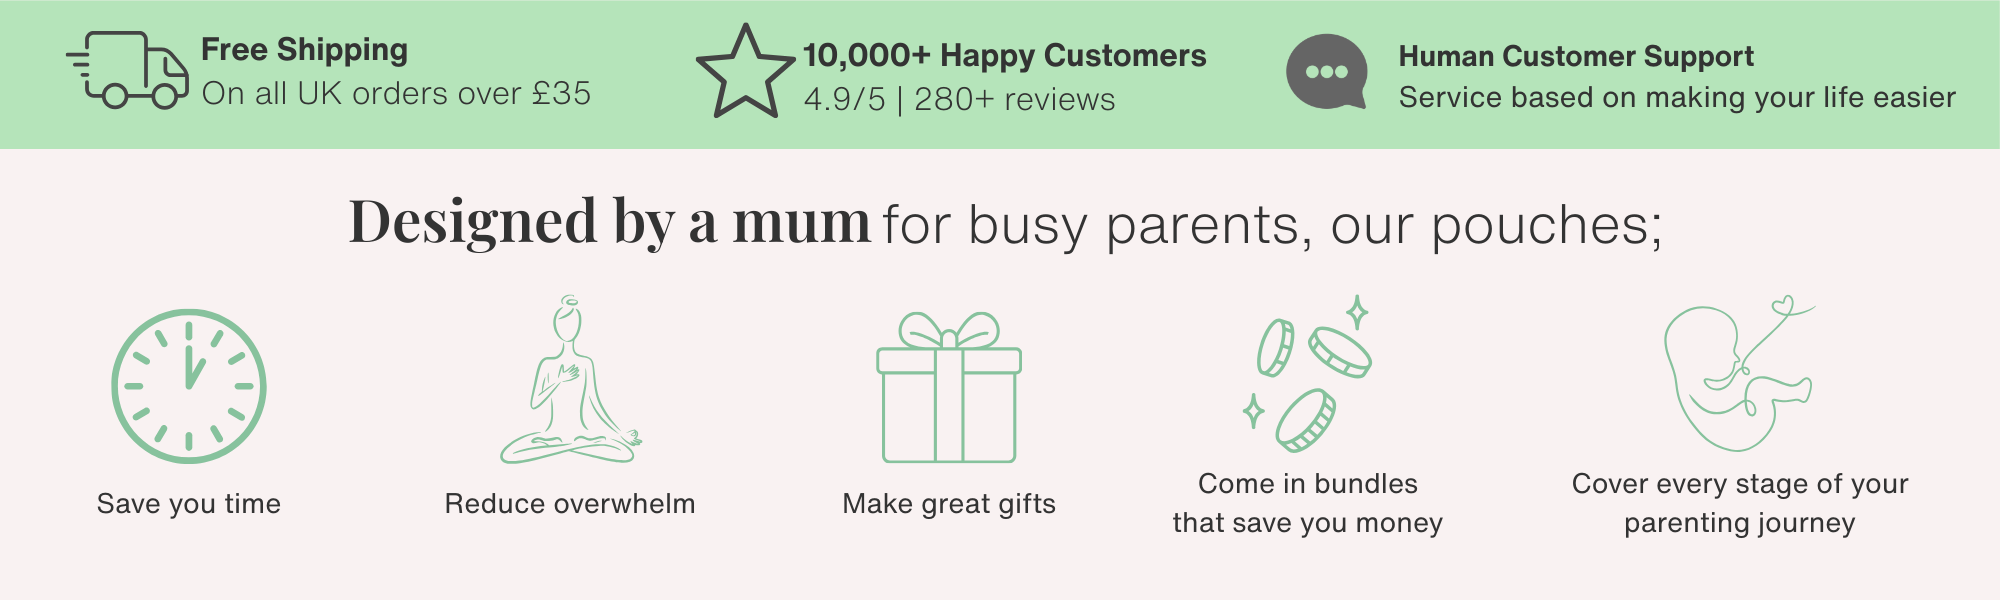Click 'Service based on making your life easier'
This screenshot has height=600, width=2000.
1677,98
